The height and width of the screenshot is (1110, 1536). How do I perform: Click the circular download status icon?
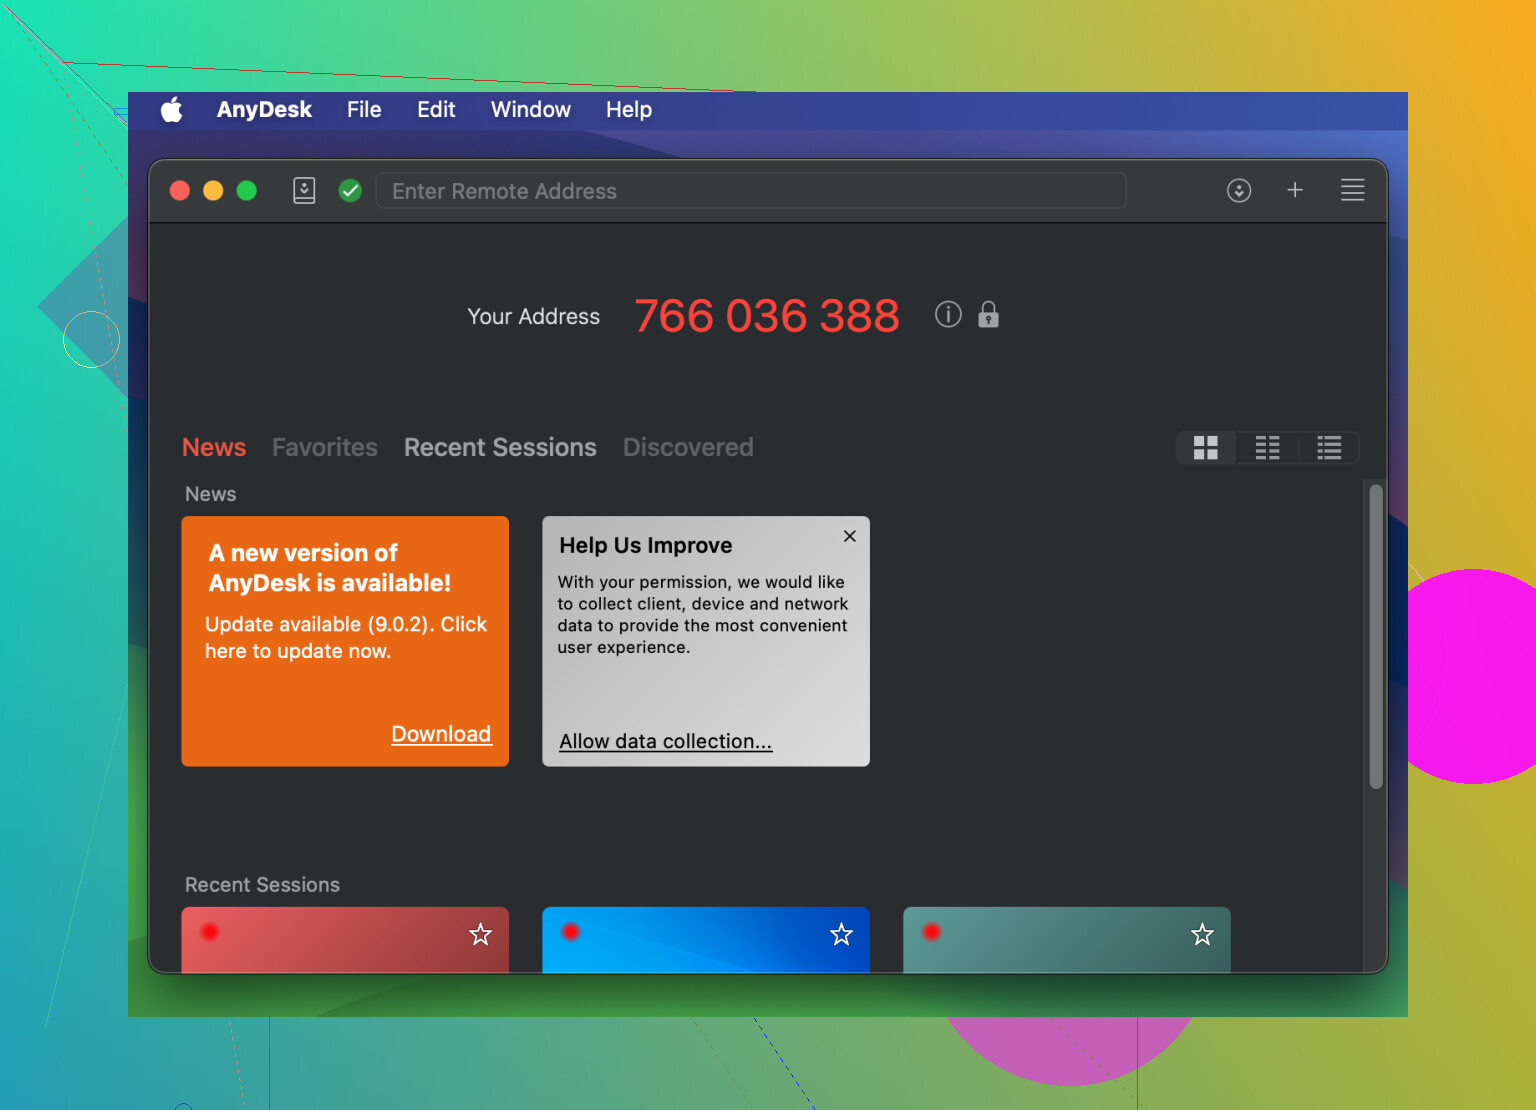[x=1239, y=190]
